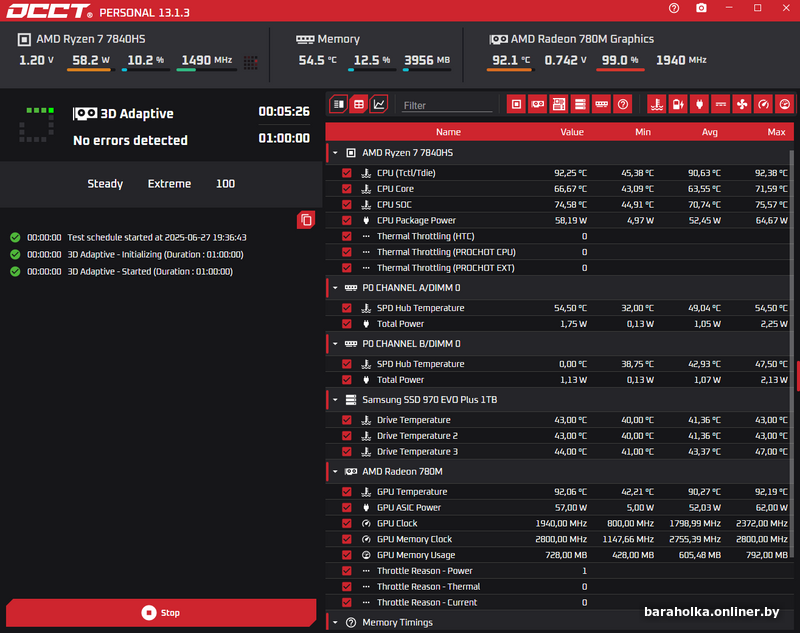Switch to compact list view of sensors
800x633 pixels.
coord(339,104)
